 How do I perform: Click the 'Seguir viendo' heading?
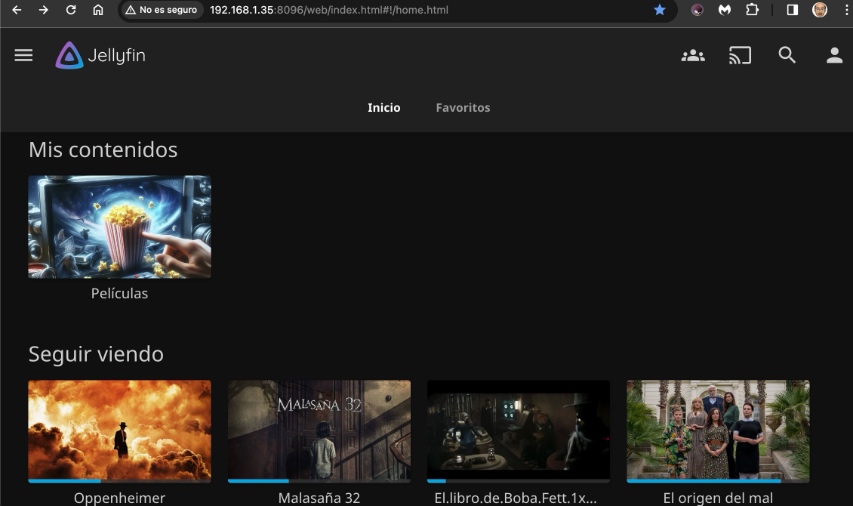(x=96, y=354)
